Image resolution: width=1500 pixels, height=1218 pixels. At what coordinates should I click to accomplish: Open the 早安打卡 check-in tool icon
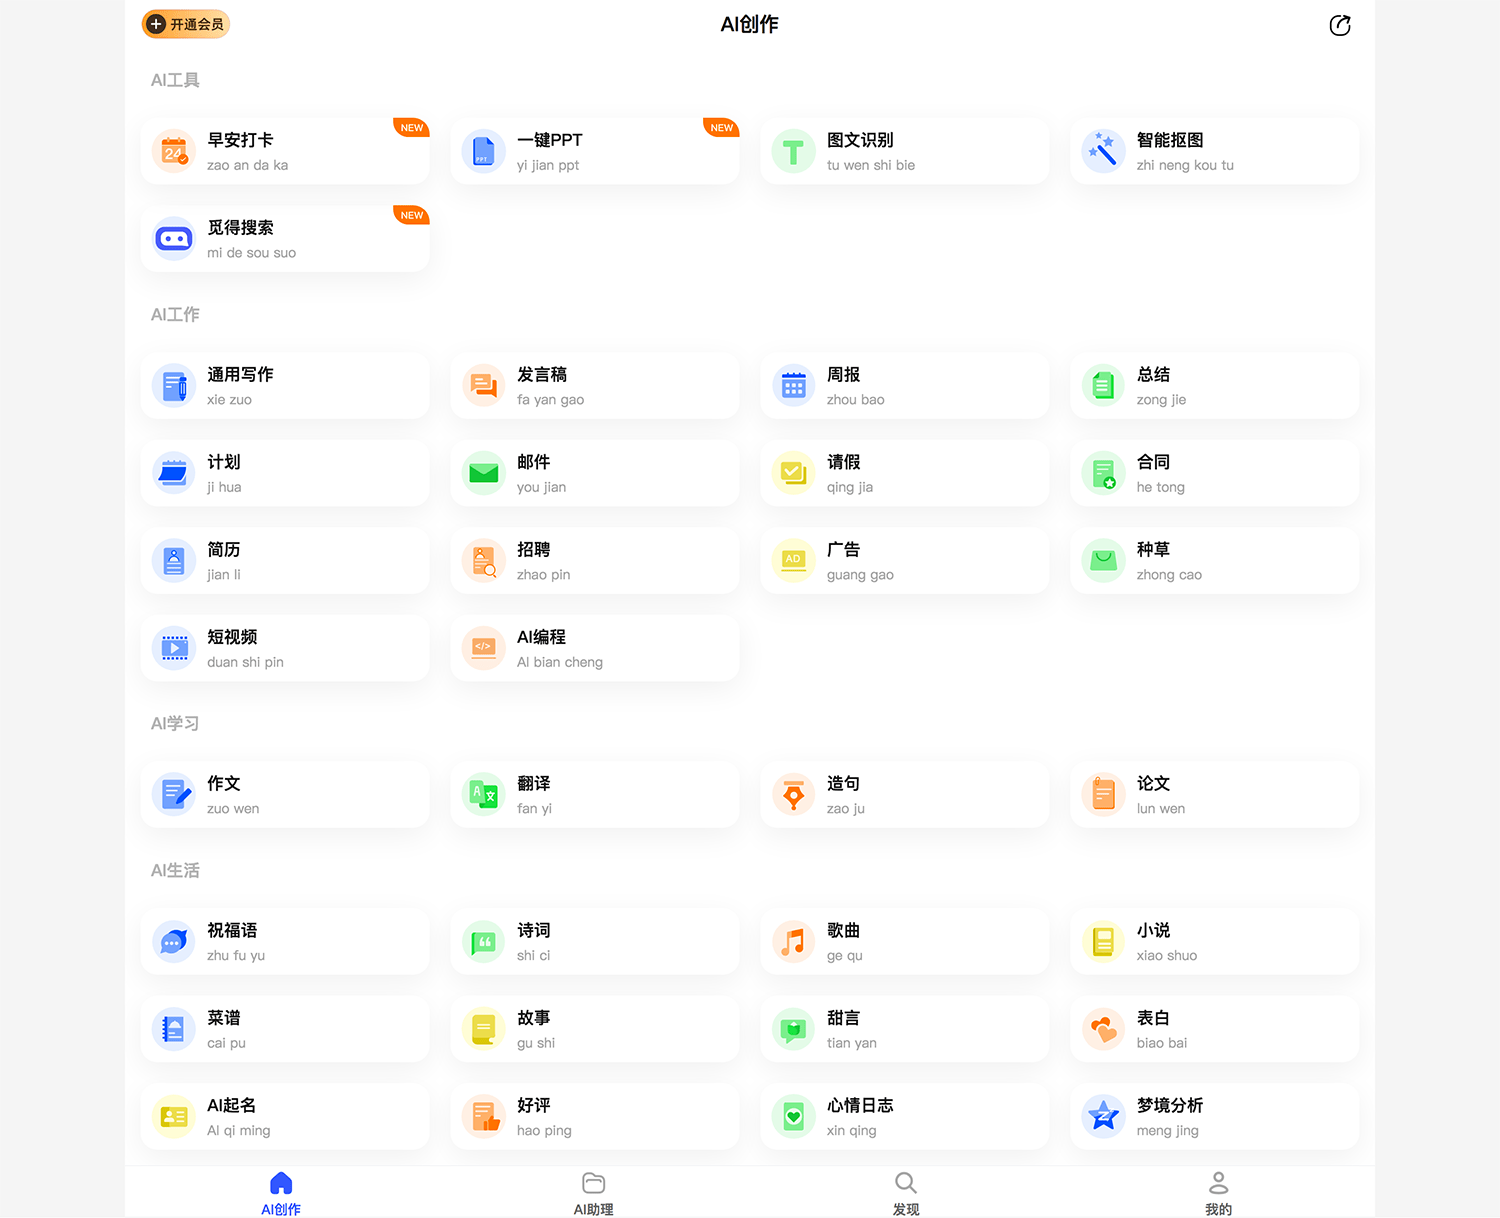pos(174,152)
